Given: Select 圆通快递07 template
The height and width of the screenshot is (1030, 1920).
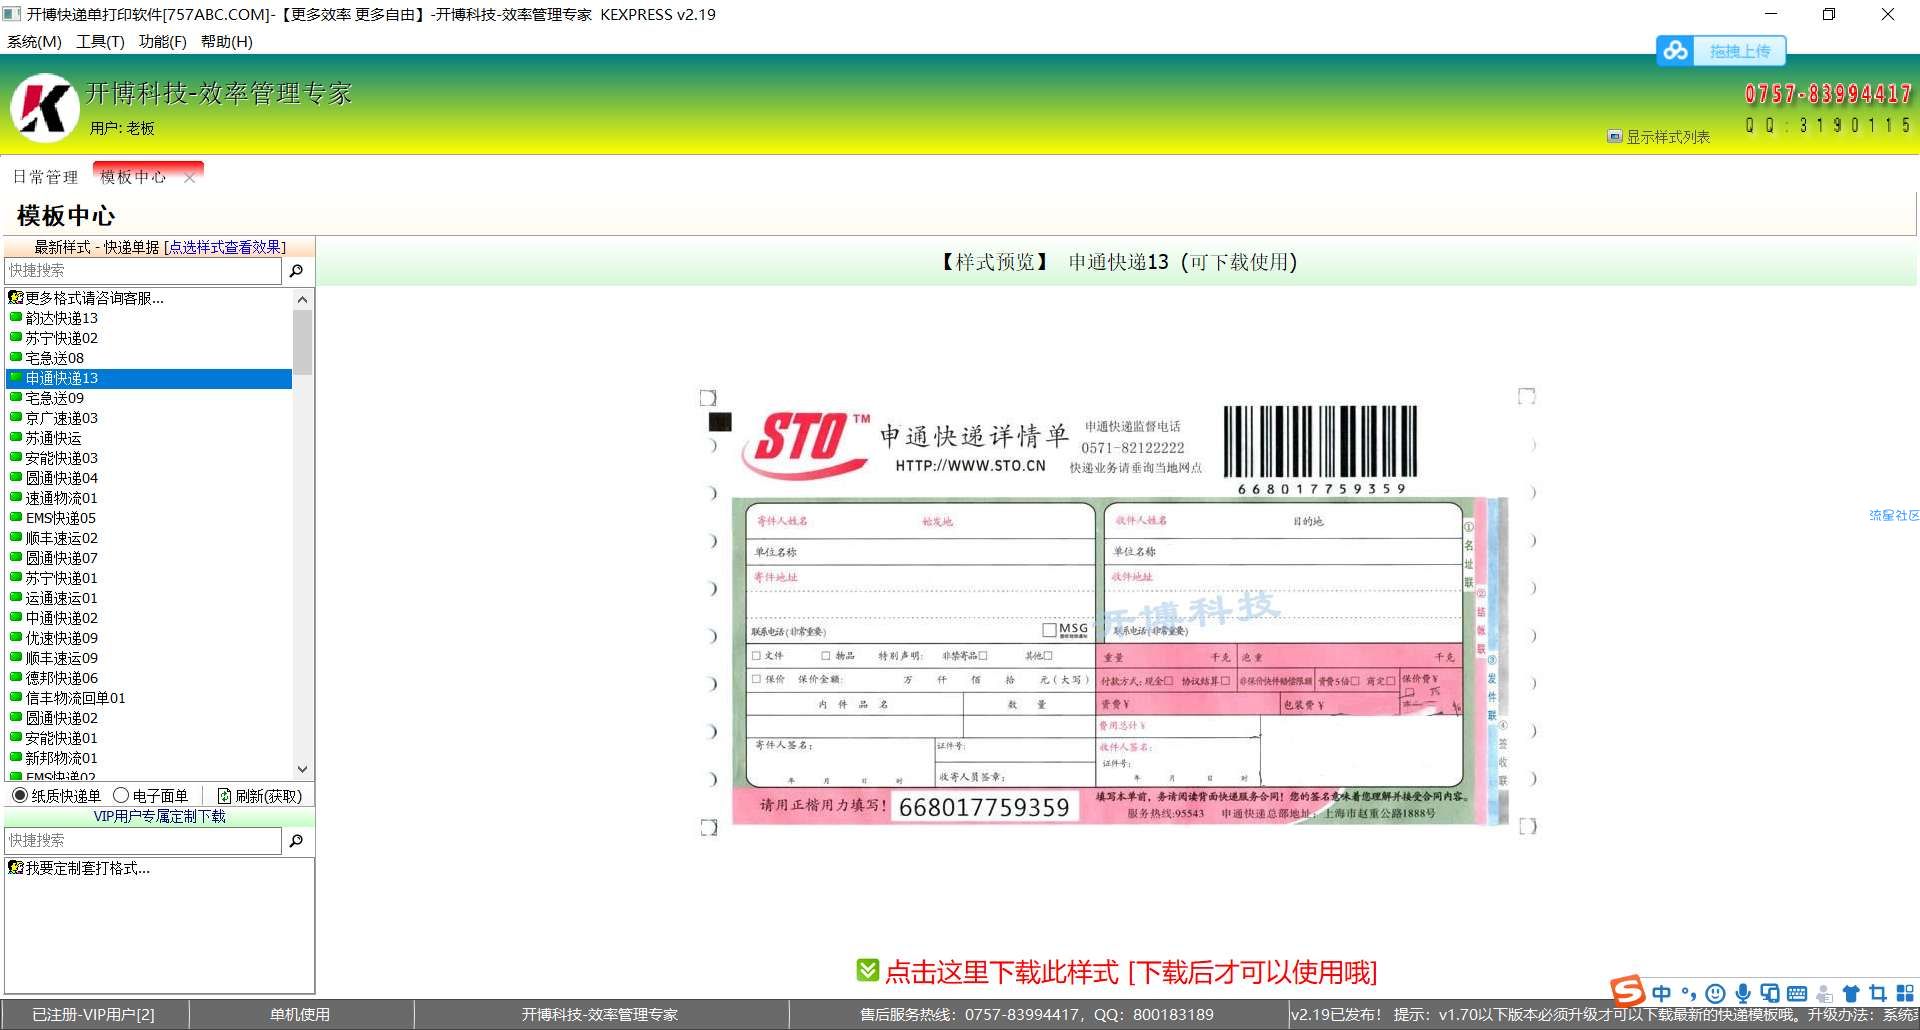Looking at the screenshot, I should pyautogui.click(x=61, y=558).
